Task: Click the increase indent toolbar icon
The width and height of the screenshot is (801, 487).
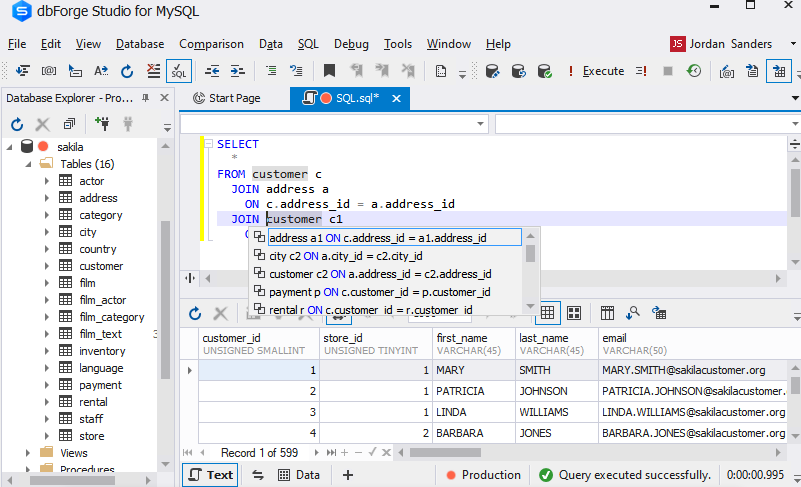Action: point(238,71)
